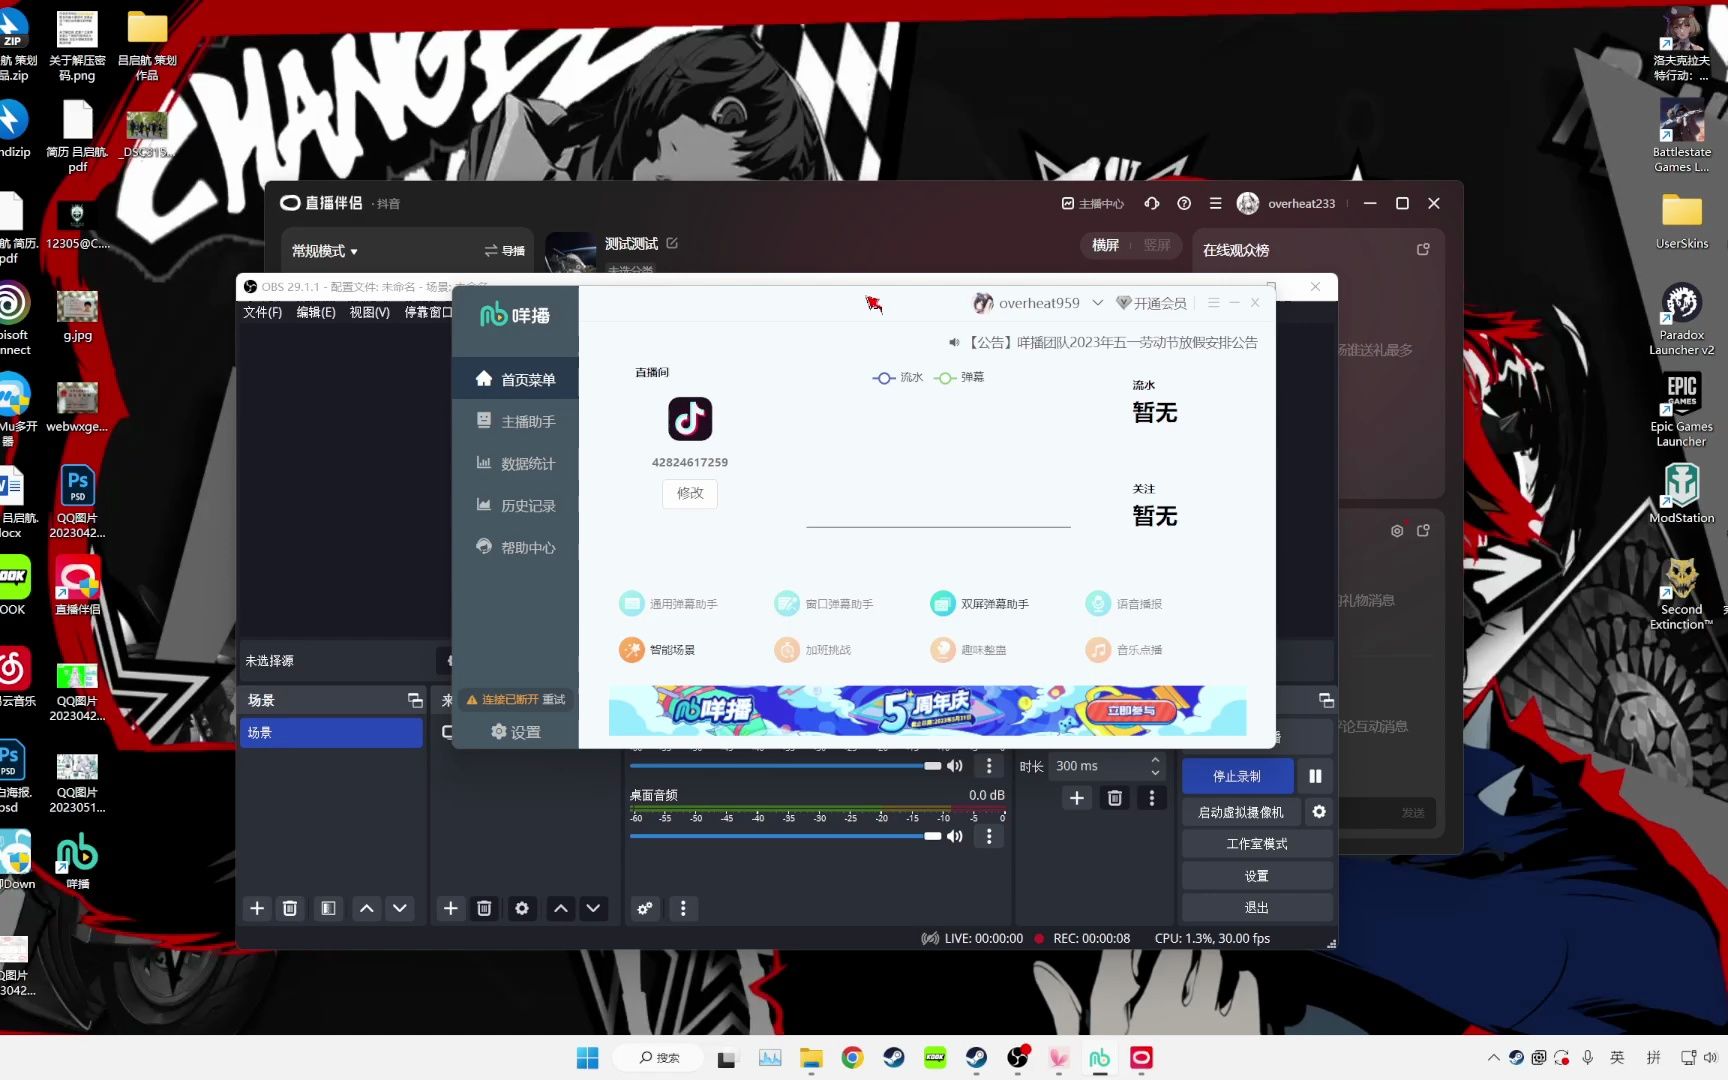
Task: Add a scene with the OBS plus icon
Action: [x=257, y=908]
